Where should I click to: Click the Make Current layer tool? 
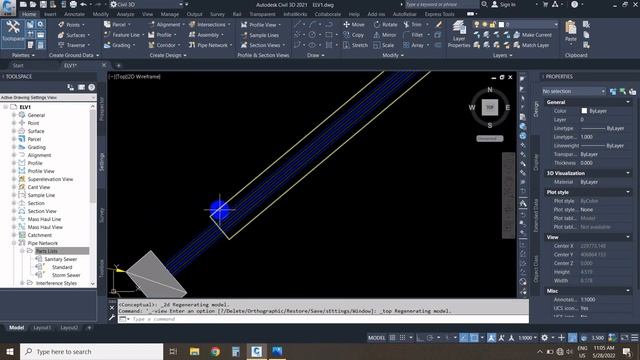point(533,35)
